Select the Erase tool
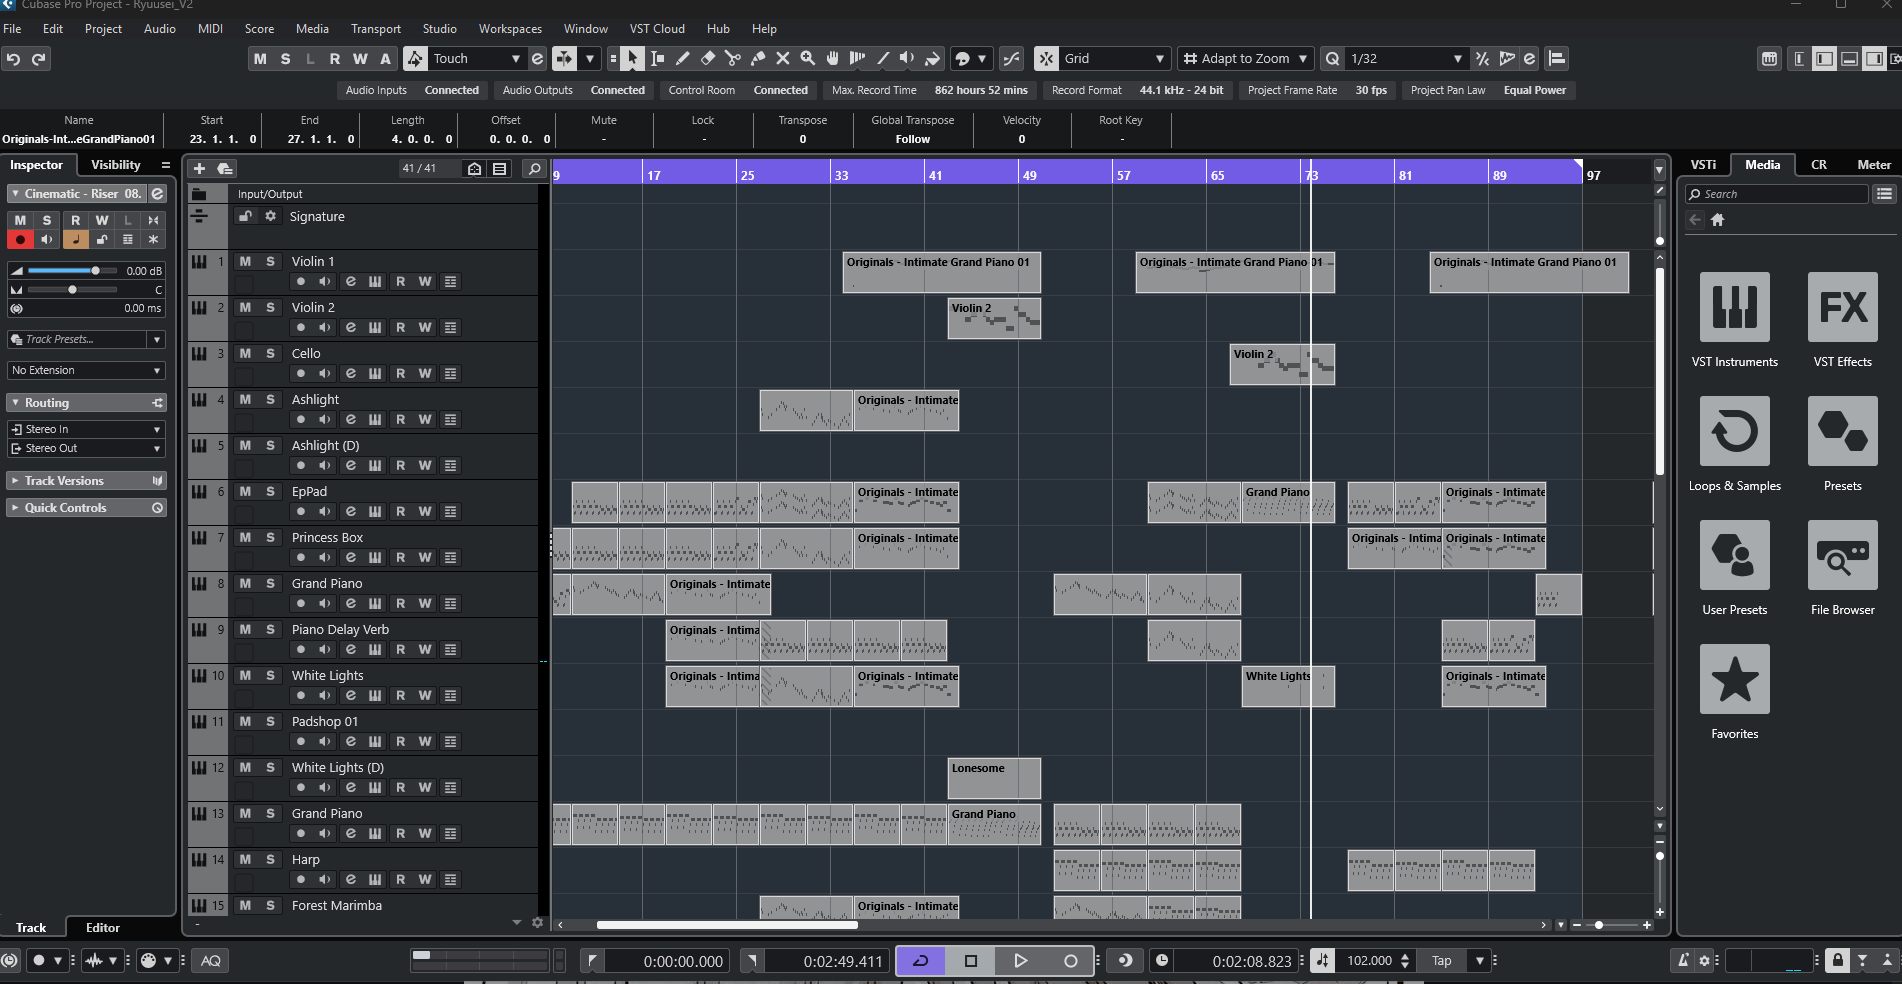This screenshot has width=1902, height=984. pos(707,59)
